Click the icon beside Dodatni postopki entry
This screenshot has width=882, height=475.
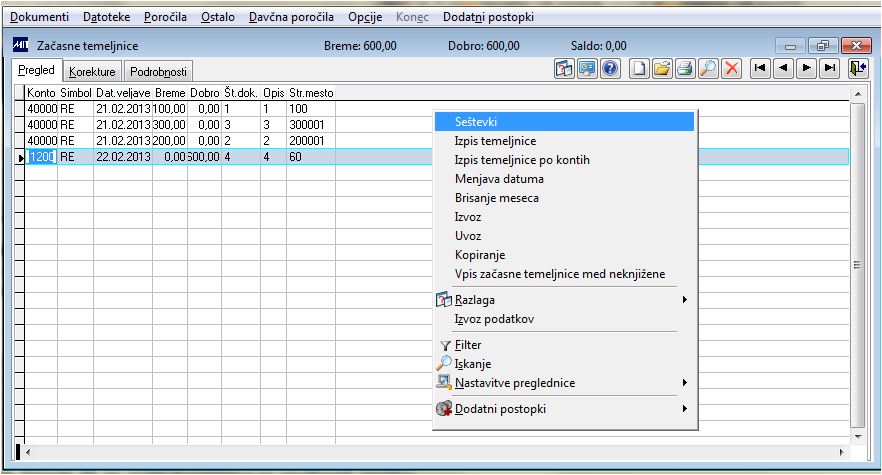pyautogui.click(x=444, y=409)
